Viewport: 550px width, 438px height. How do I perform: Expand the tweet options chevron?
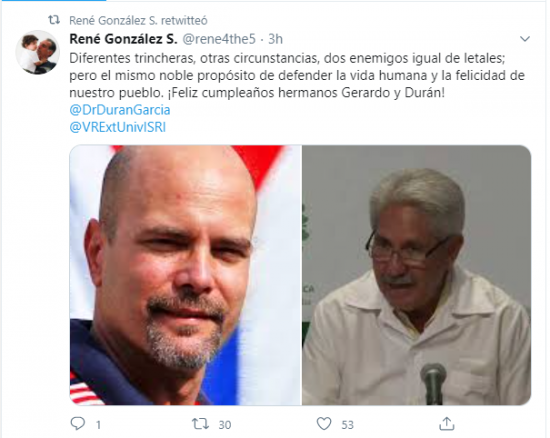524,39
